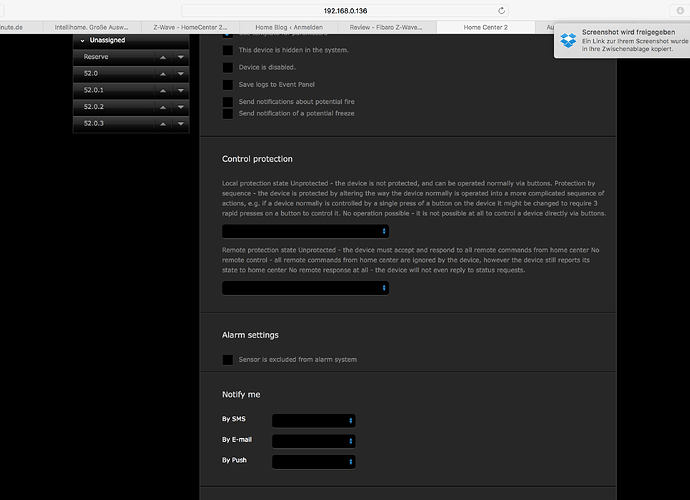Move the Reserve room down with its arrow
690x500 pixels.
180,57
